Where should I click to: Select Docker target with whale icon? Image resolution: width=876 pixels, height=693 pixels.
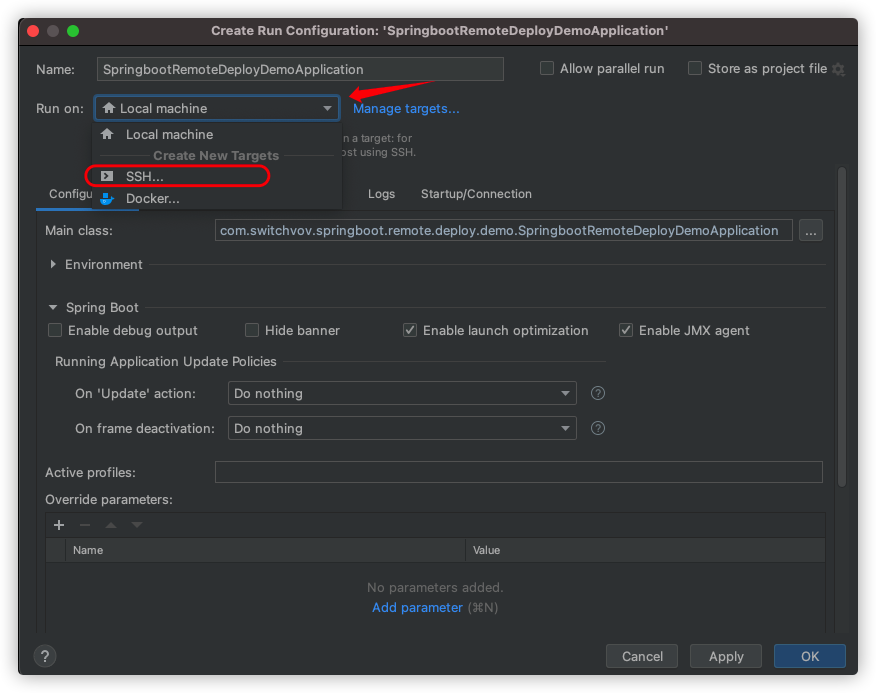point(152,198)
